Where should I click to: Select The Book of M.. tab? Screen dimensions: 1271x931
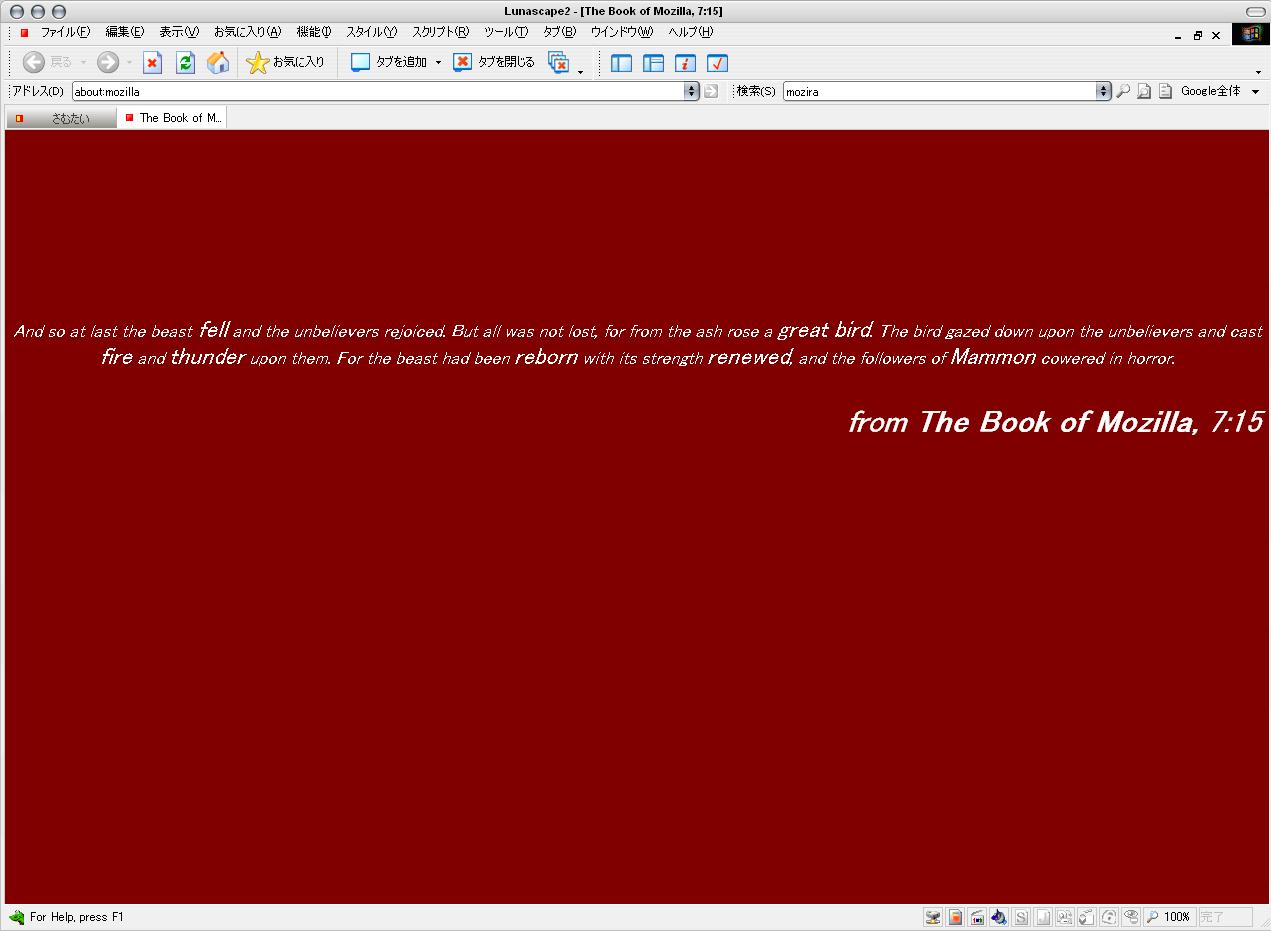(x=172, y=118)
